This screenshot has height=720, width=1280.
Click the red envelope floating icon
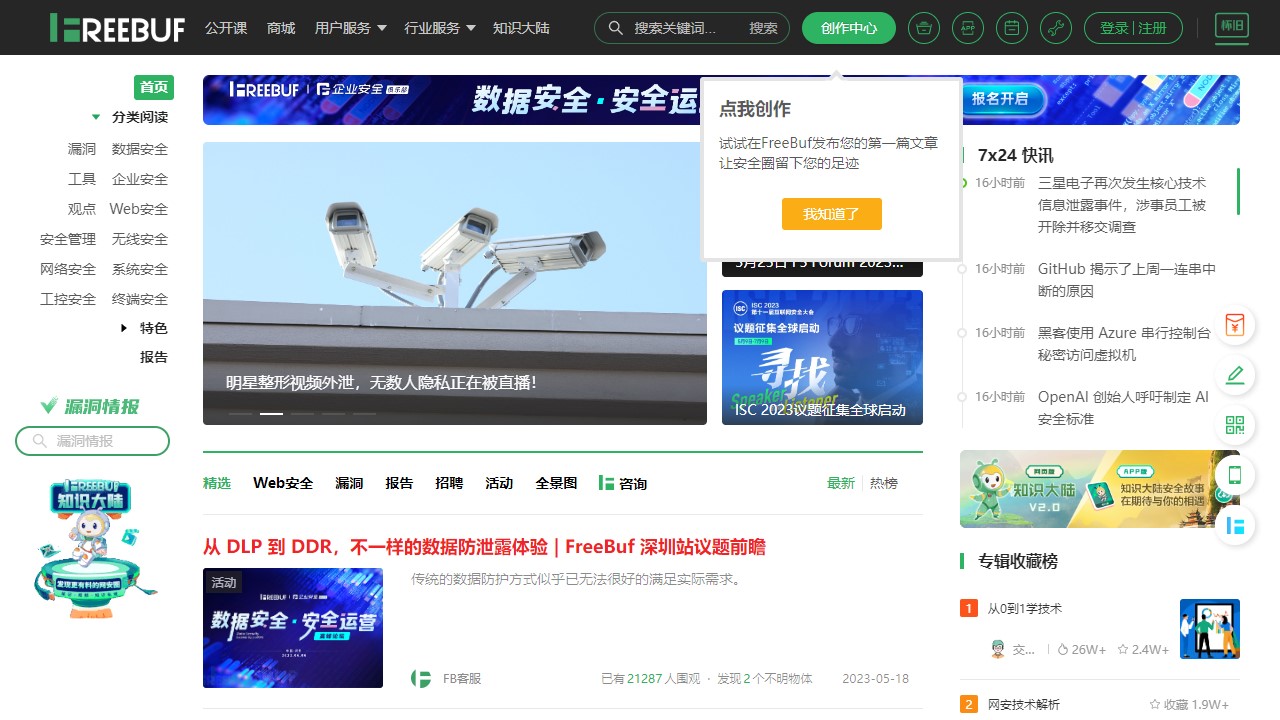coord(1235,325)
